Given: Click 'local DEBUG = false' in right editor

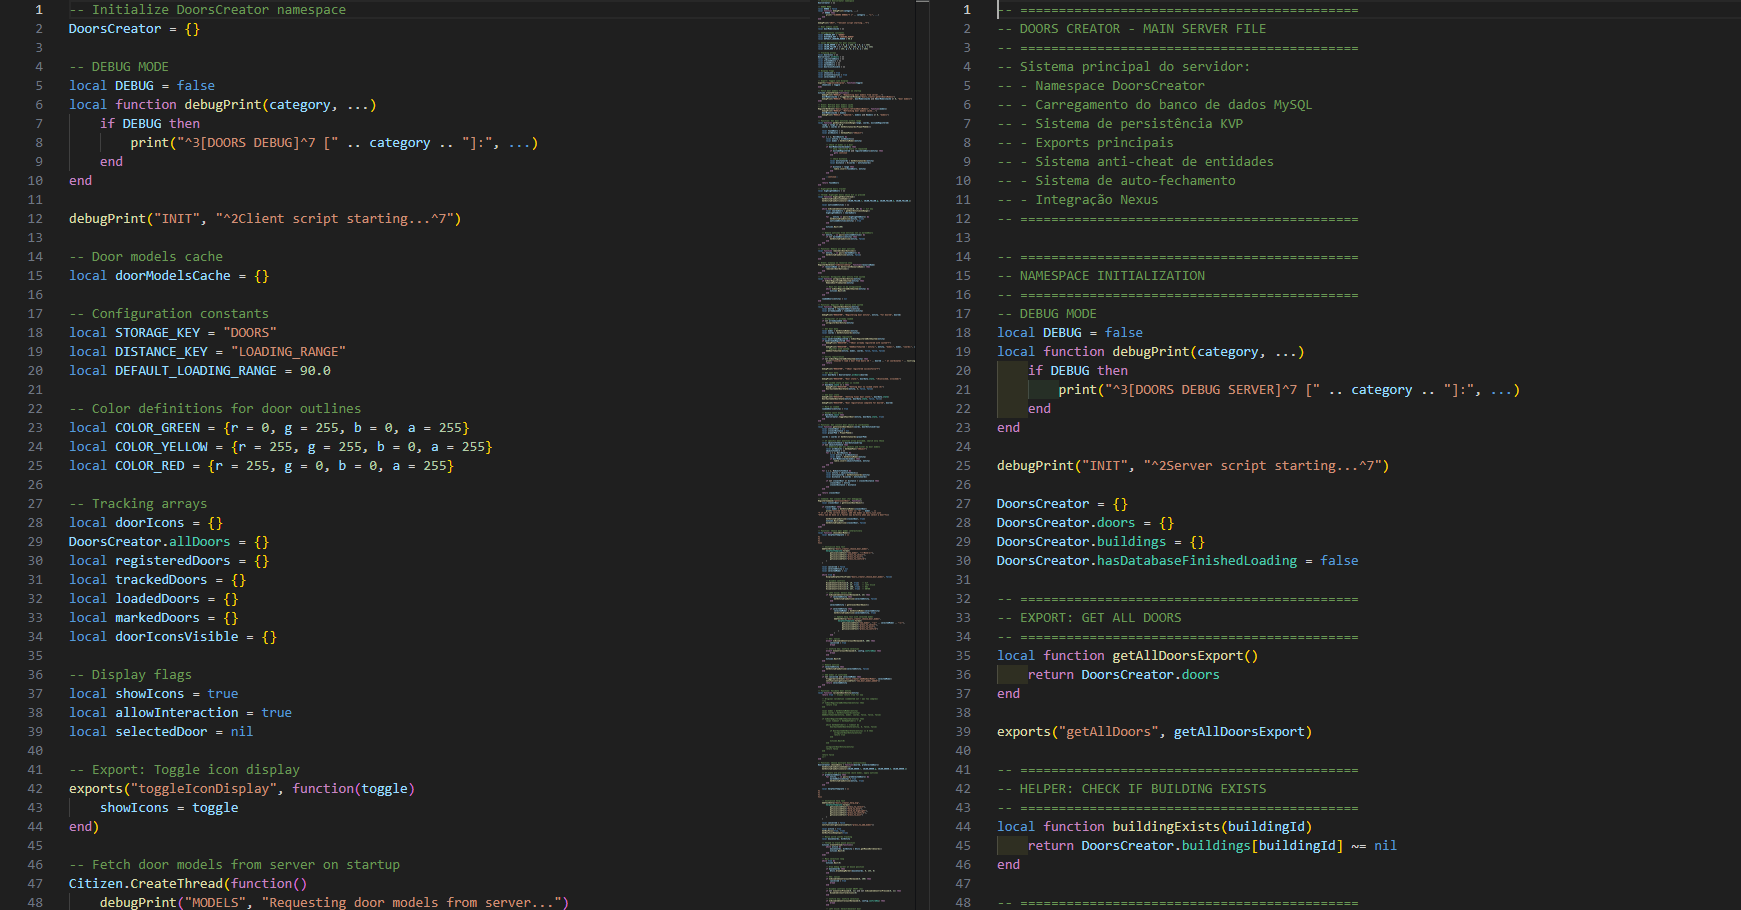Looking at the screenshot, I should [1070, 332].
